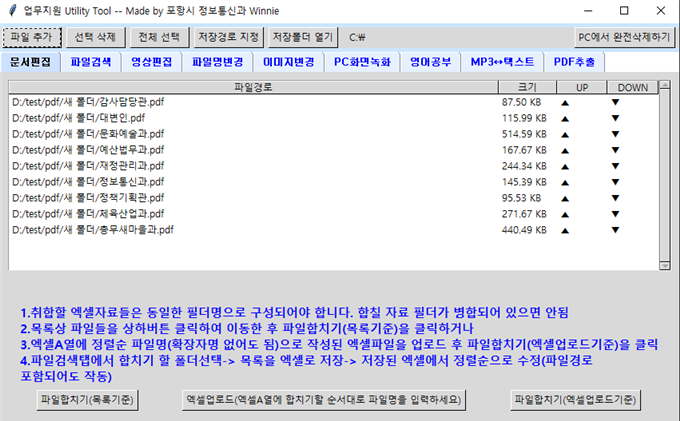The height and width of the screenshot is (421, 680).
Task: Move 문화예술과.pdf up in the list
Action: 564,134
